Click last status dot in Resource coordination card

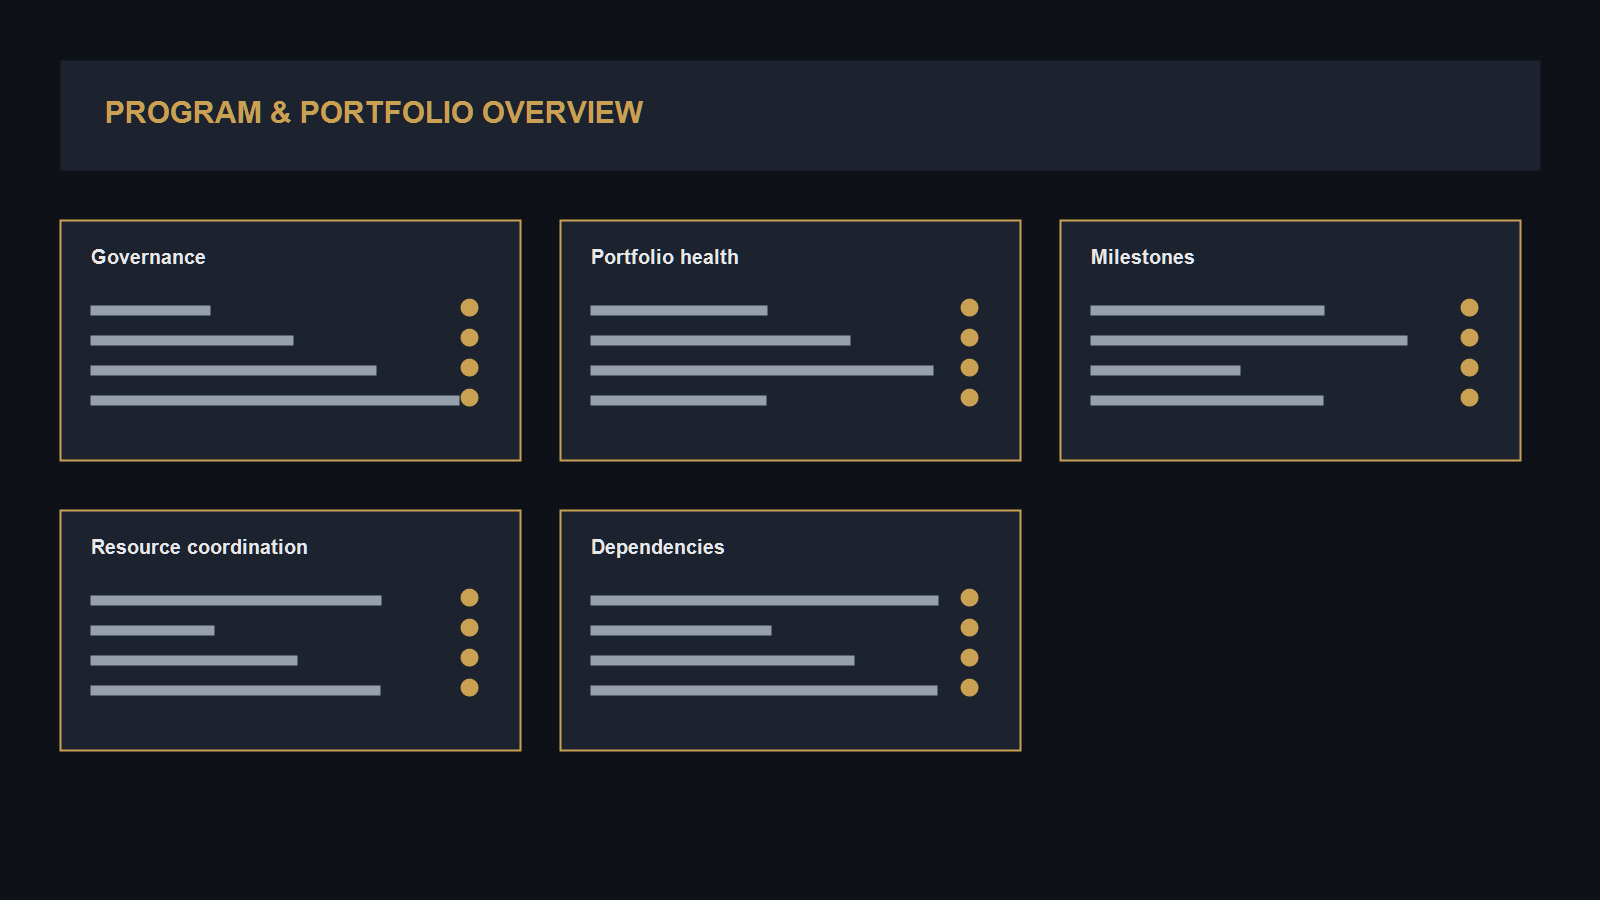(x=469, y=688)
